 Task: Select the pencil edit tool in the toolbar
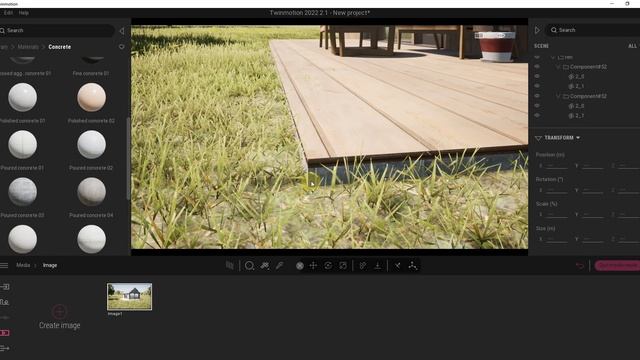(280, 265)
